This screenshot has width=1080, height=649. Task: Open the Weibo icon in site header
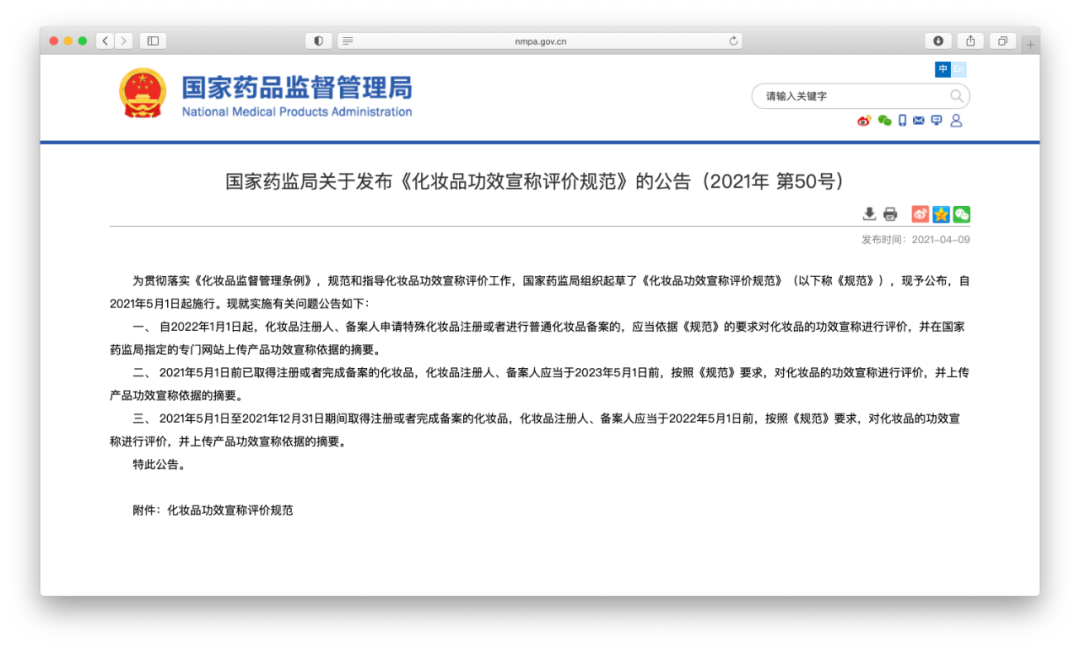pos(864,121)
